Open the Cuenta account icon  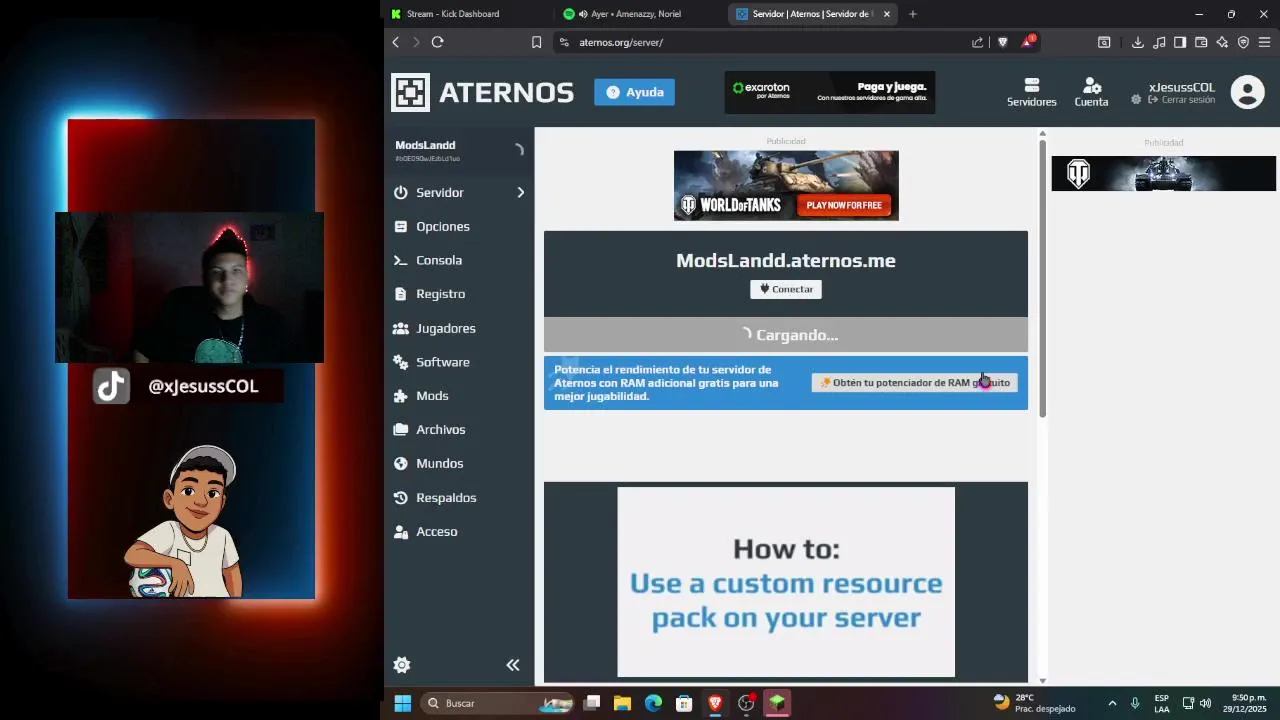(x=1091, y=93)
